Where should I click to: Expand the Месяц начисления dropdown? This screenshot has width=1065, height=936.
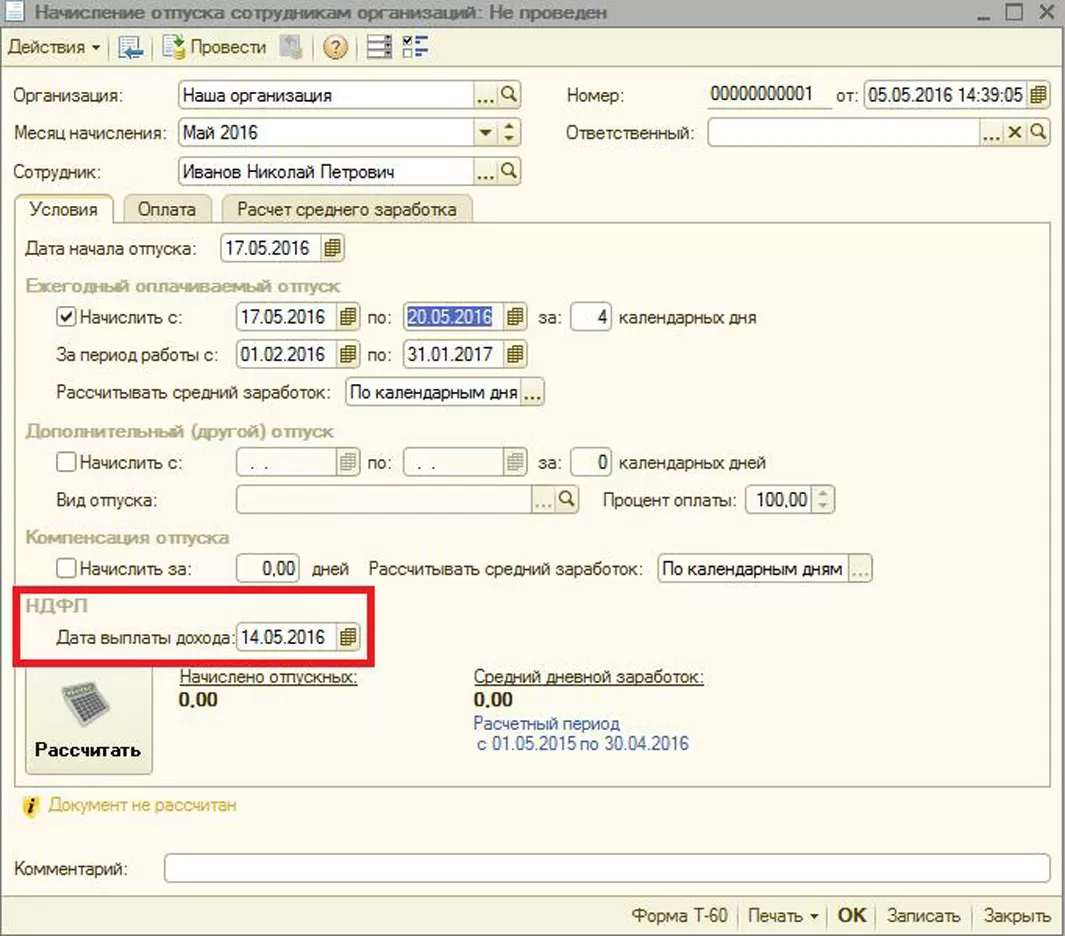pos(486,132)
